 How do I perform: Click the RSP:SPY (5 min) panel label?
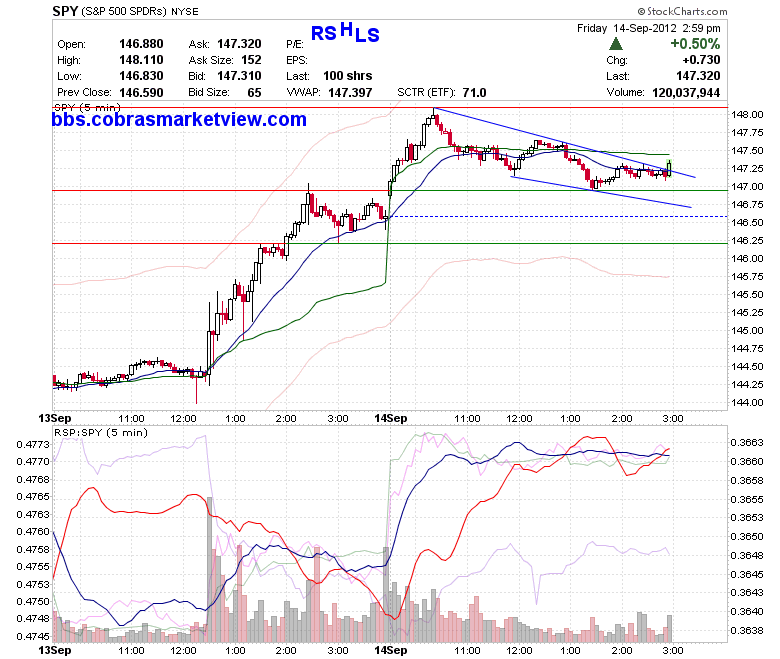[x=101, y=433]
